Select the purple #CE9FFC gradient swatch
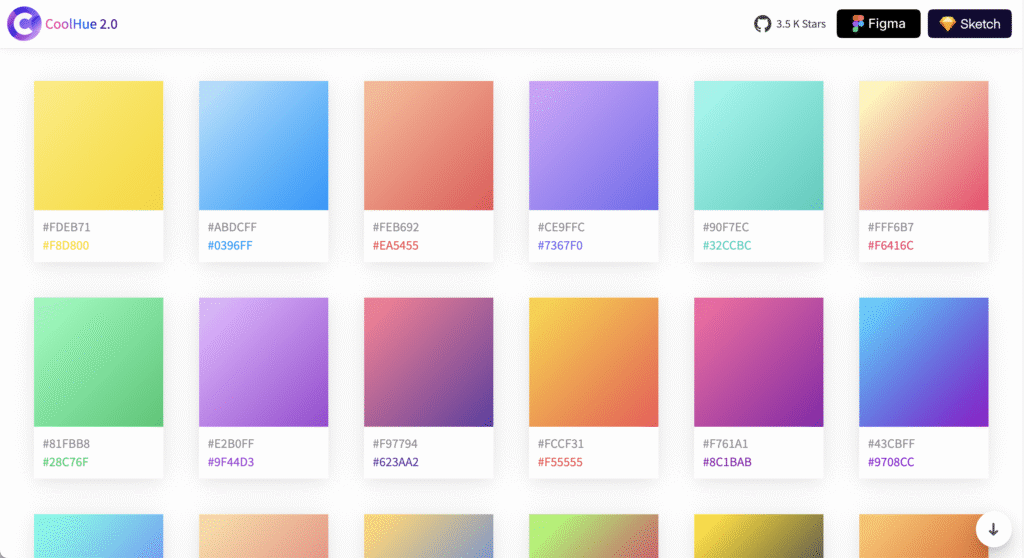The image size is (1024, 558). pyautogui.click(x=594, y=145)
